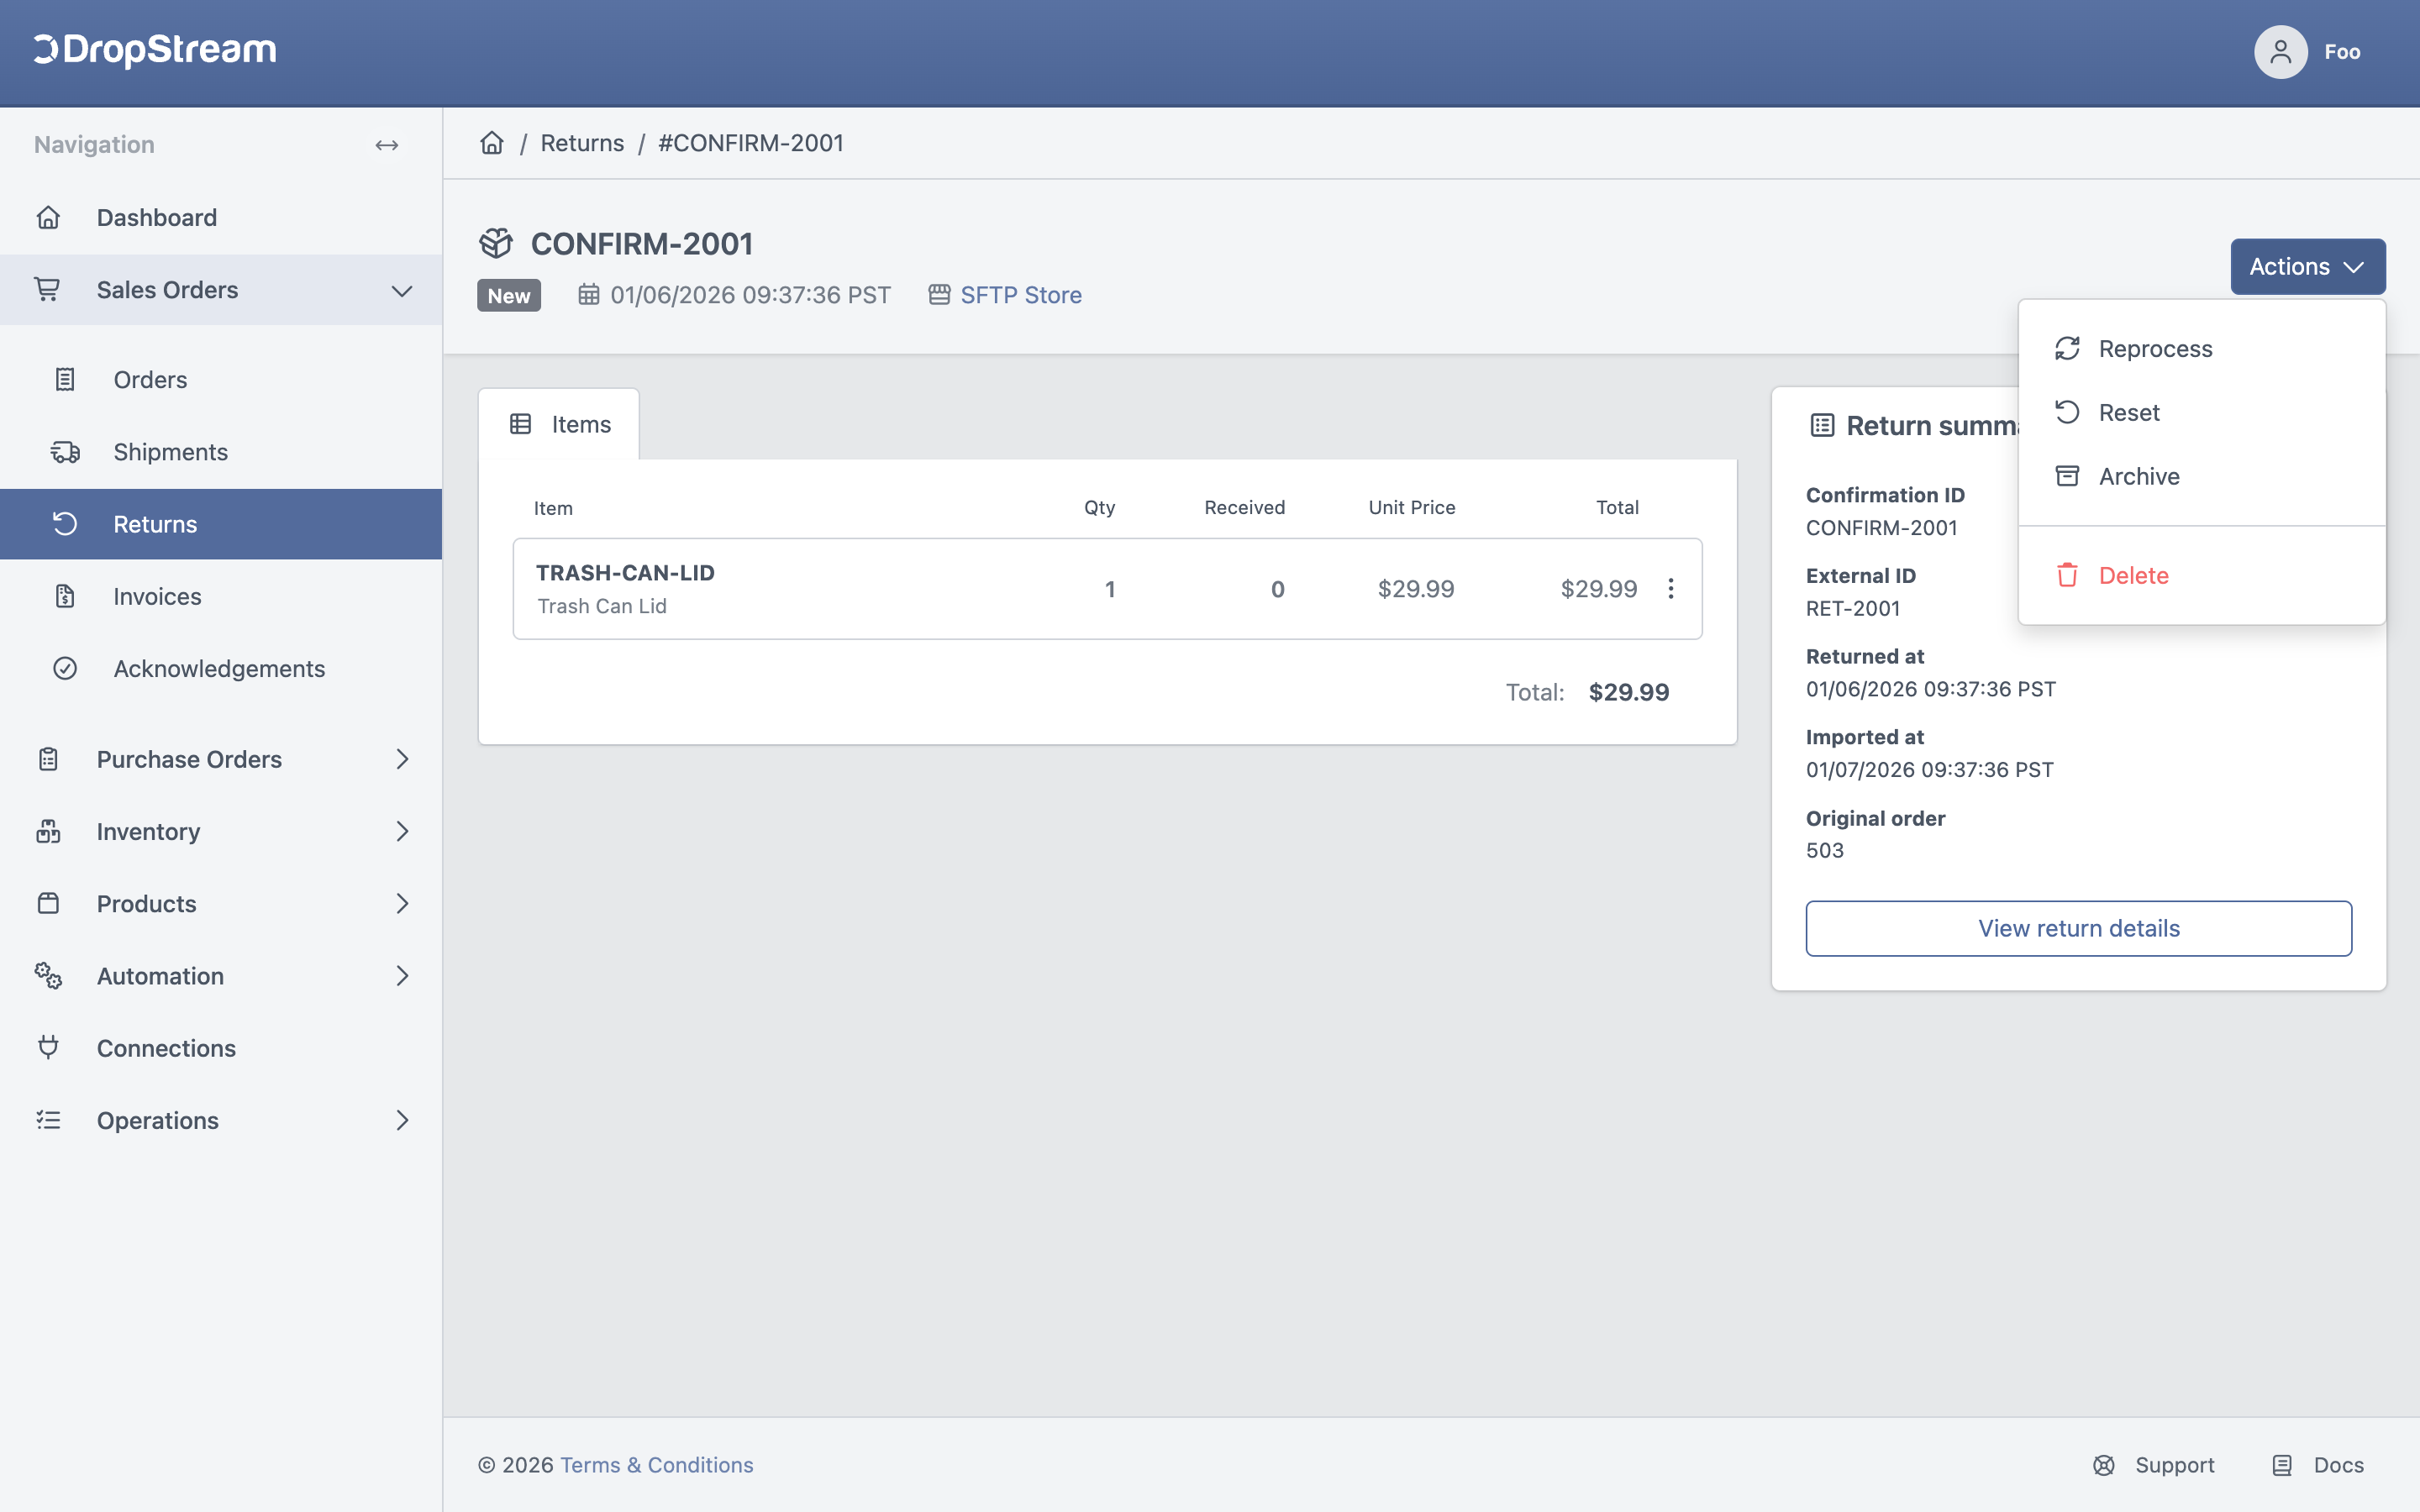Click the New status badge
The image size is (2420, 1512).
point(509,296)
